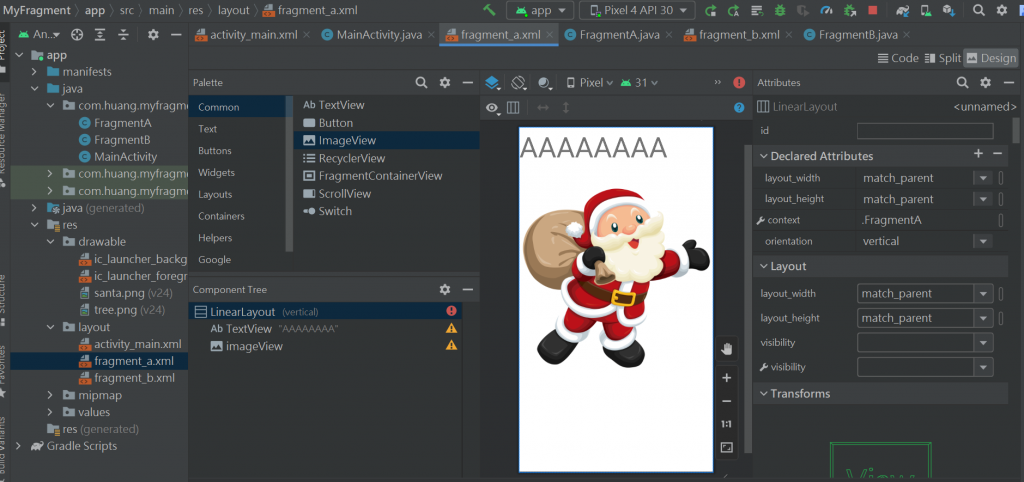Switch to Split view mode
The image size is (1024, 482).
click(943, 58)
